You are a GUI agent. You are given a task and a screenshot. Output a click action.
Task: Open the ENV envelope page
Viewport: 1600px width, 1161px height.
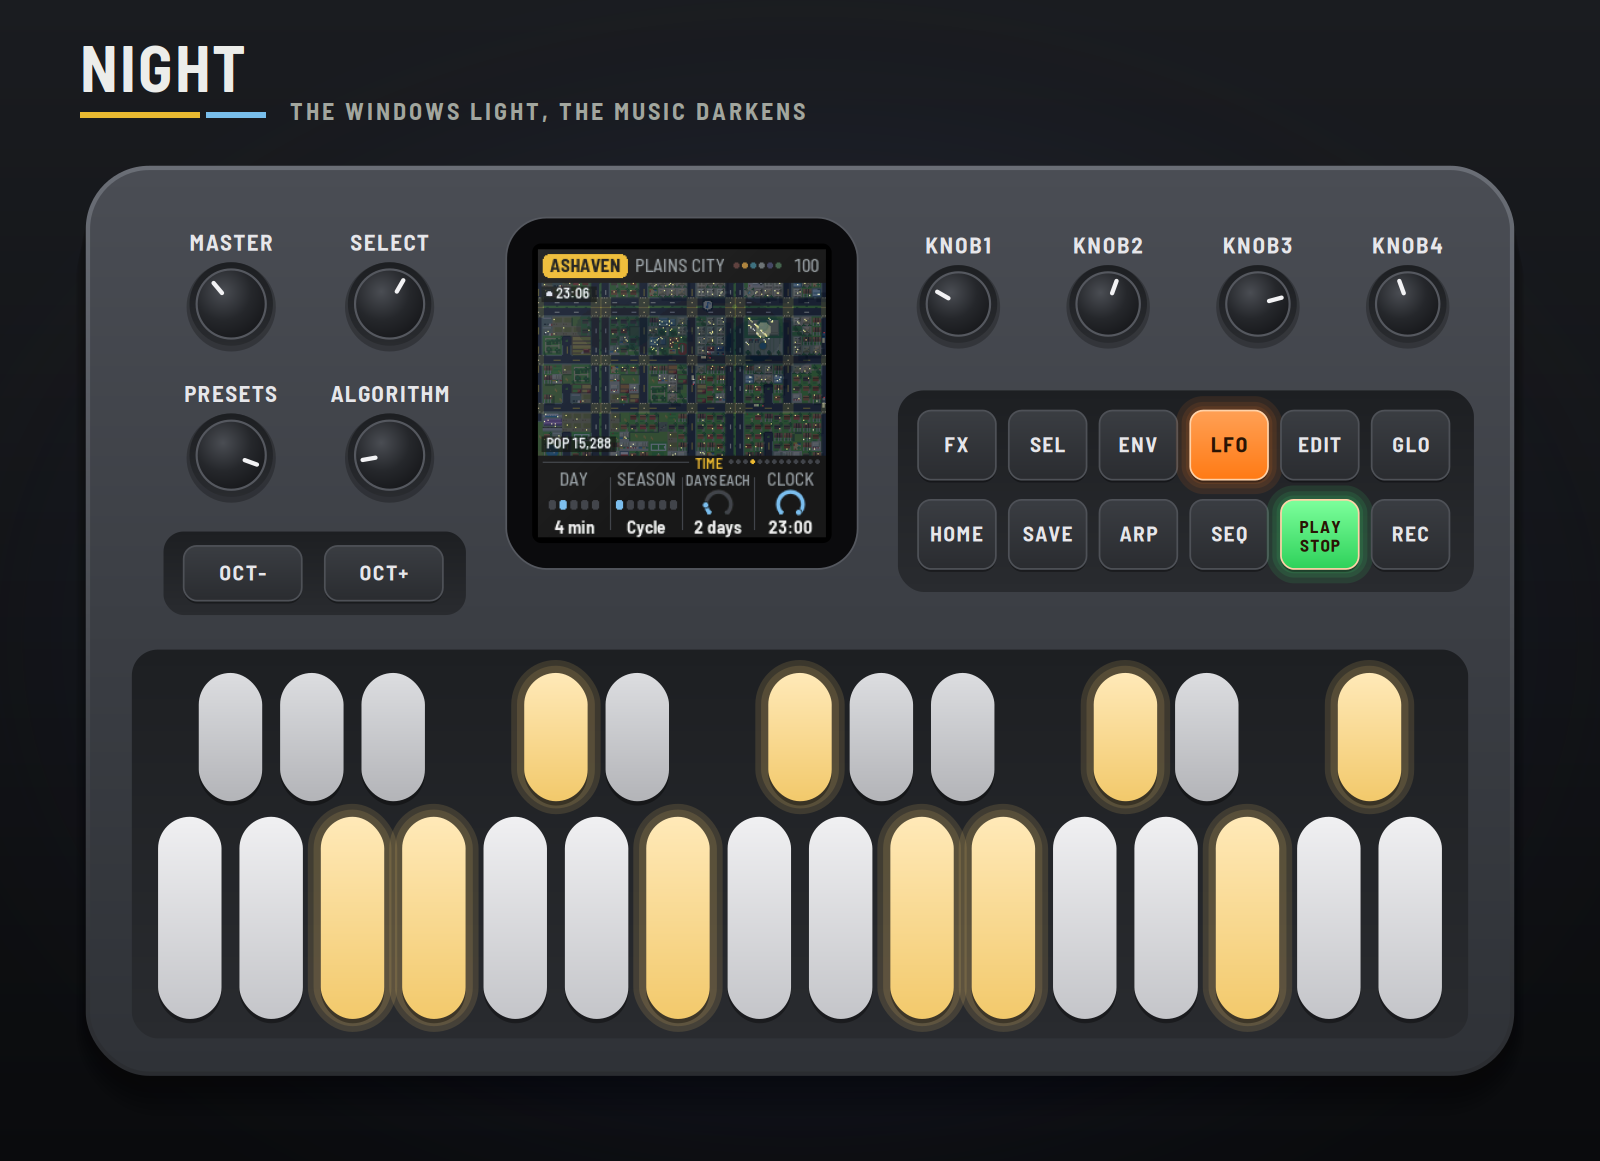[x=1138, y=445]
